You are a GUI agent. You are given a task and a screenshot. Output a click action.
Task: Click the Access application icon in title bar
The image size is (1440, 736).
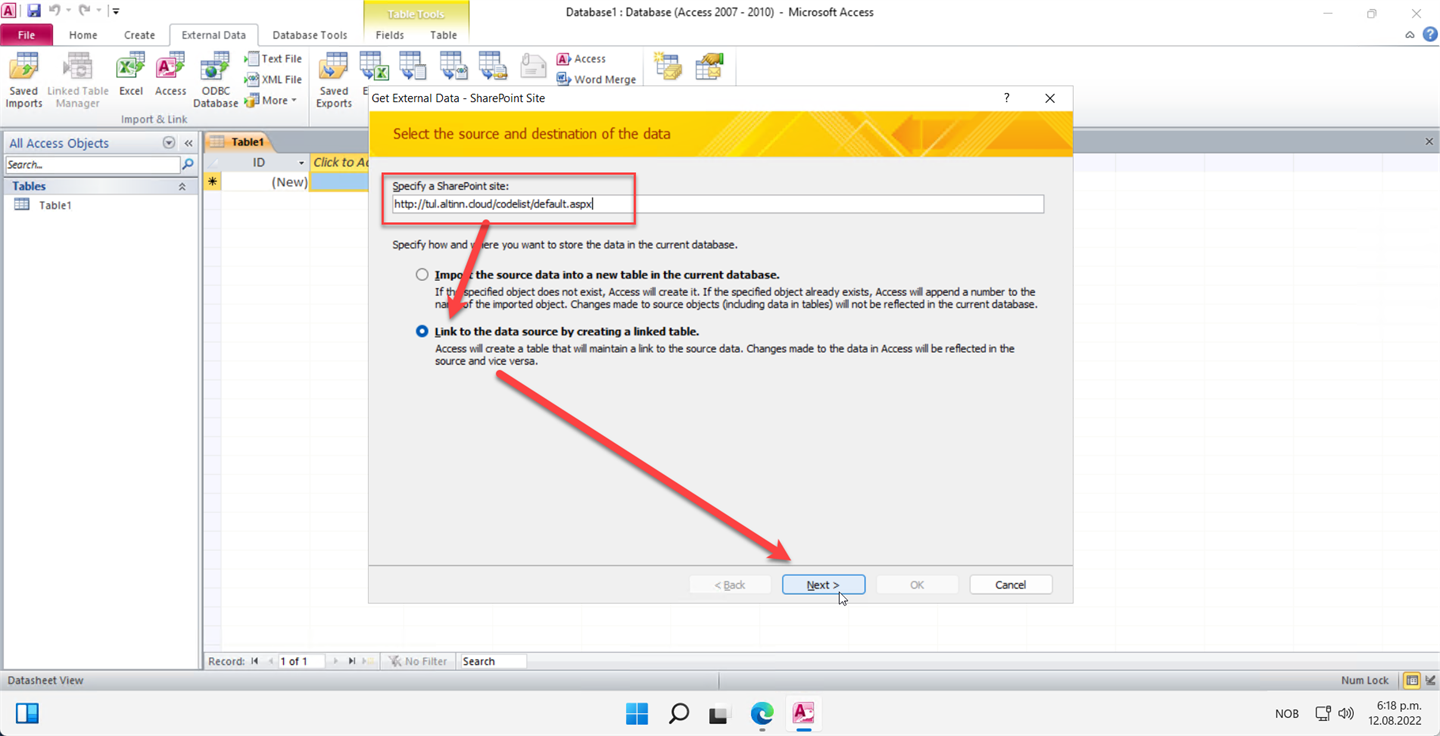coord(10,11)
